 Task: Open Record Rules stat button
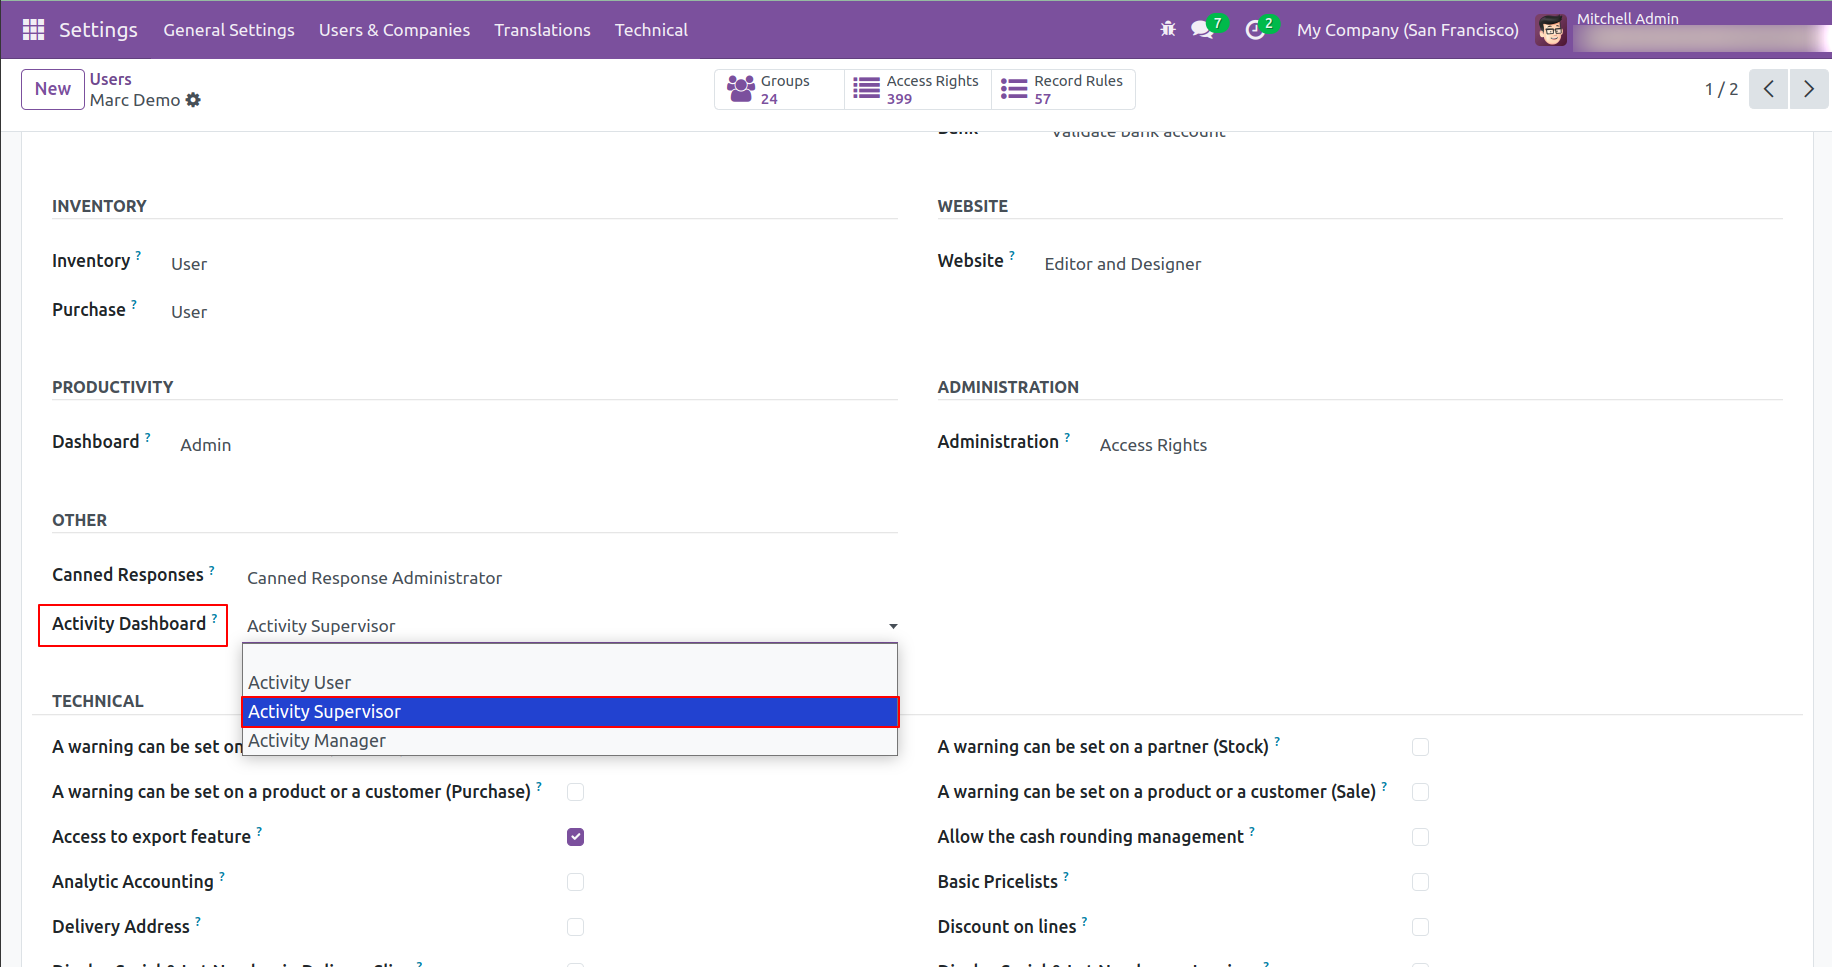coord(1063,89)
